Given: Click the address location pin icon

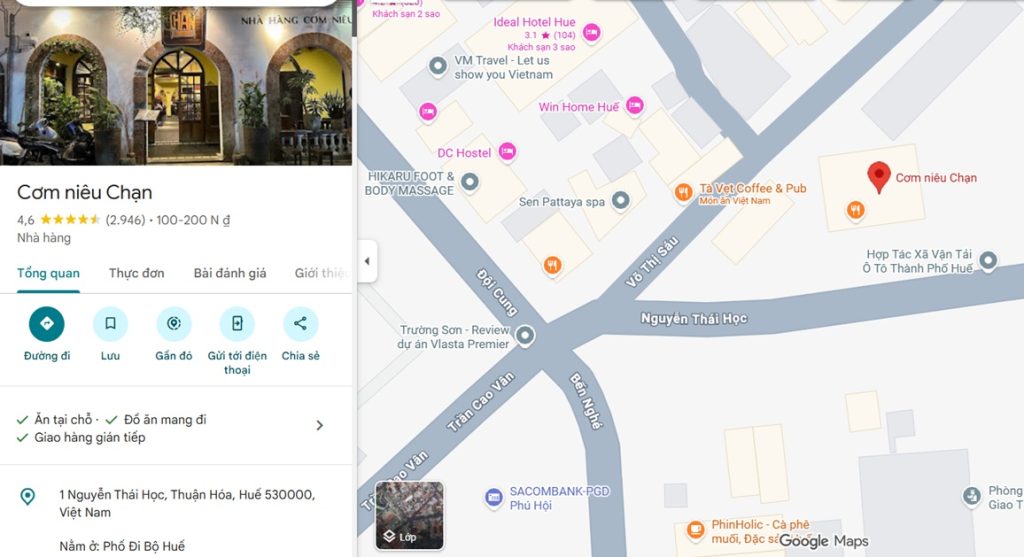Looking at the screenshot, I should coord(27,497).
